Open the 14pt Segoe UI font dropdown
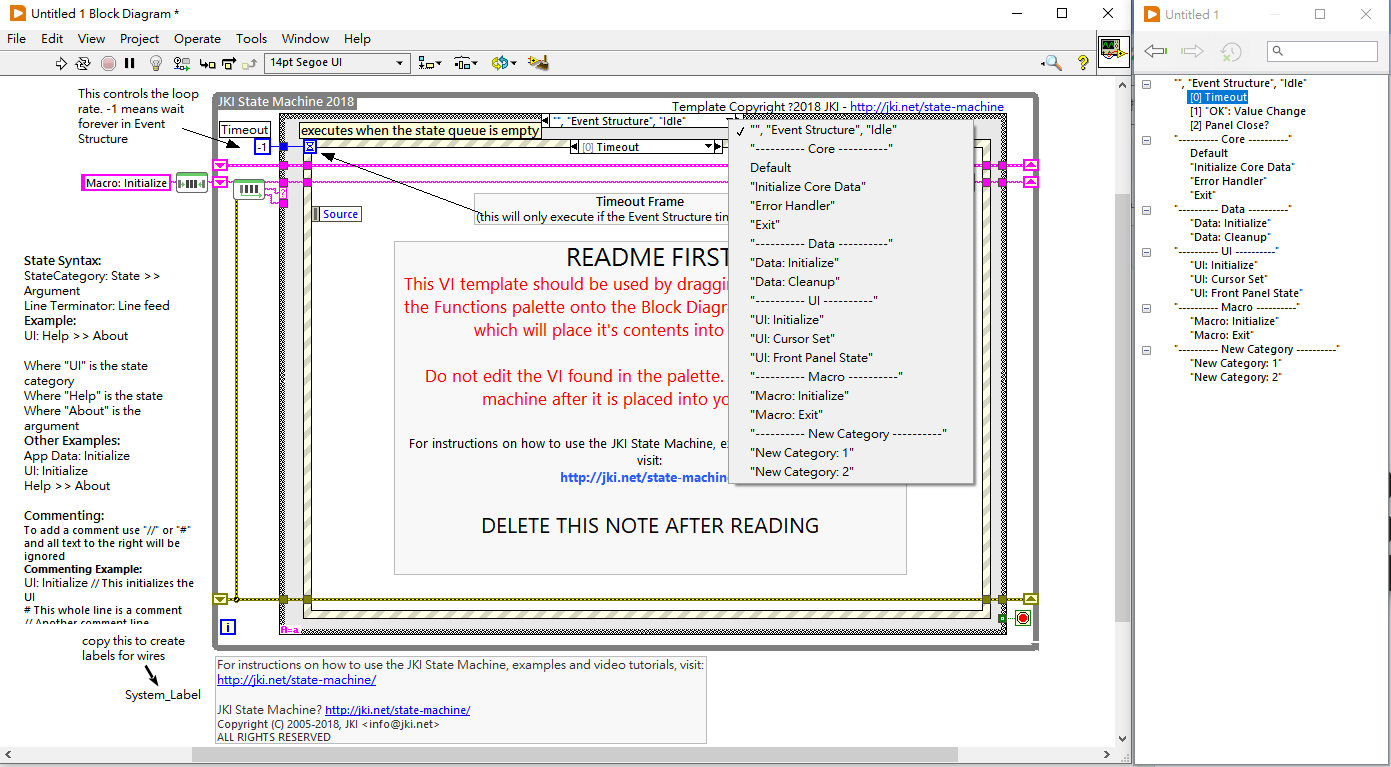The width and height of the screenshot is (1391, 767). (337, 63)
